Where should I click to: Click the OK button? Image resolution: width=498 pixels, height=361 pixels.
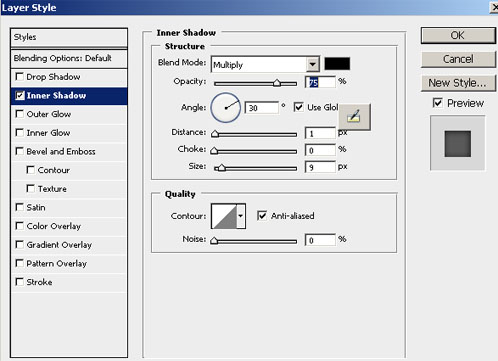[x=458, y=35]
